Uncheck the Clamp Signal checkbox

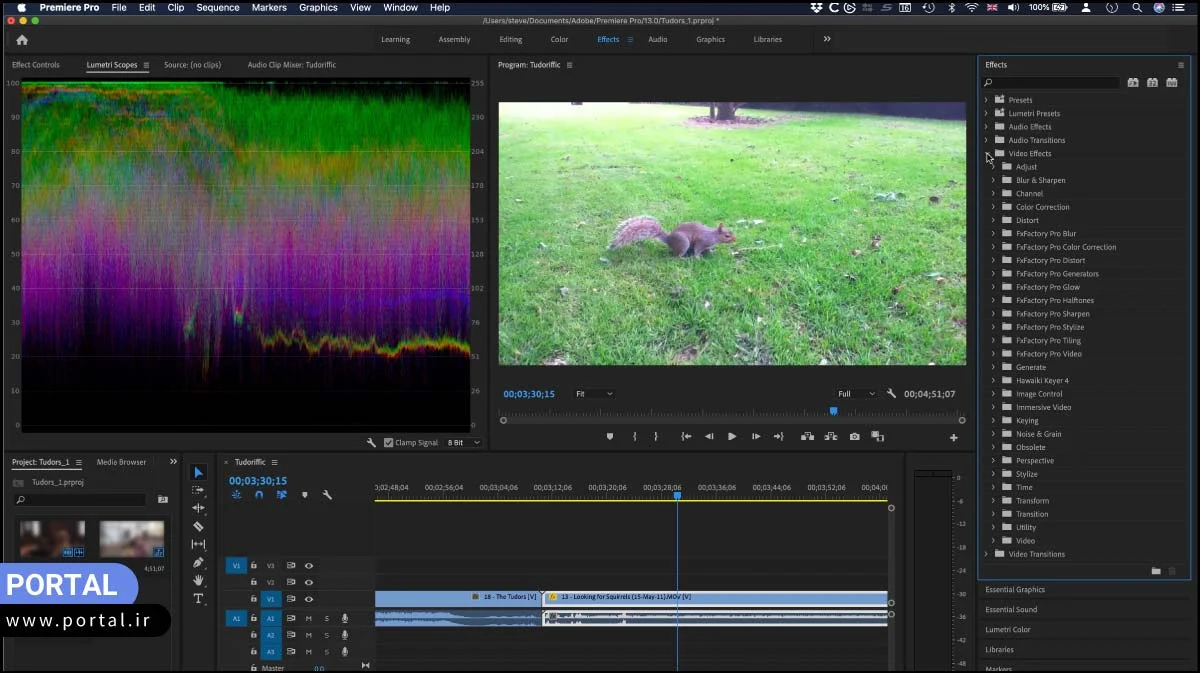(x=389, y=442)
